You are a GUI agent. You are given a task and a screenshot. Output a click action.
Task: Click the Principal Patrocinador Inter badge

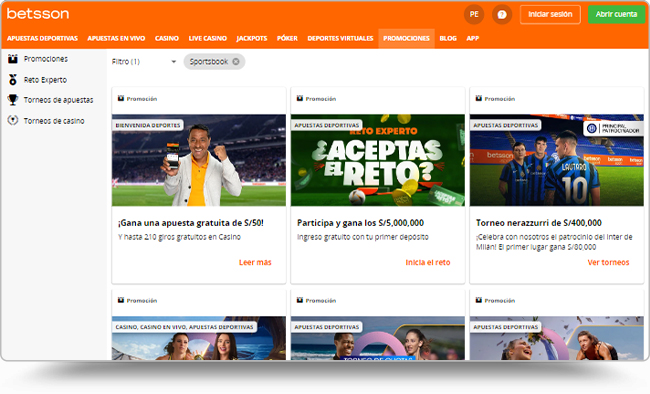pyautogui.click(x=613, y=128)
